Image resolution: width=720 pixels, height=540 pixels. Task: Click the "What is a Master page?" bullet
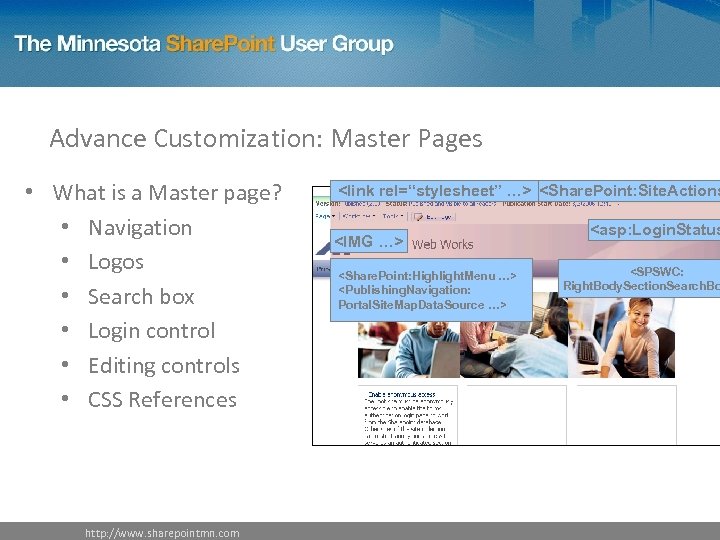click(167, 192)
